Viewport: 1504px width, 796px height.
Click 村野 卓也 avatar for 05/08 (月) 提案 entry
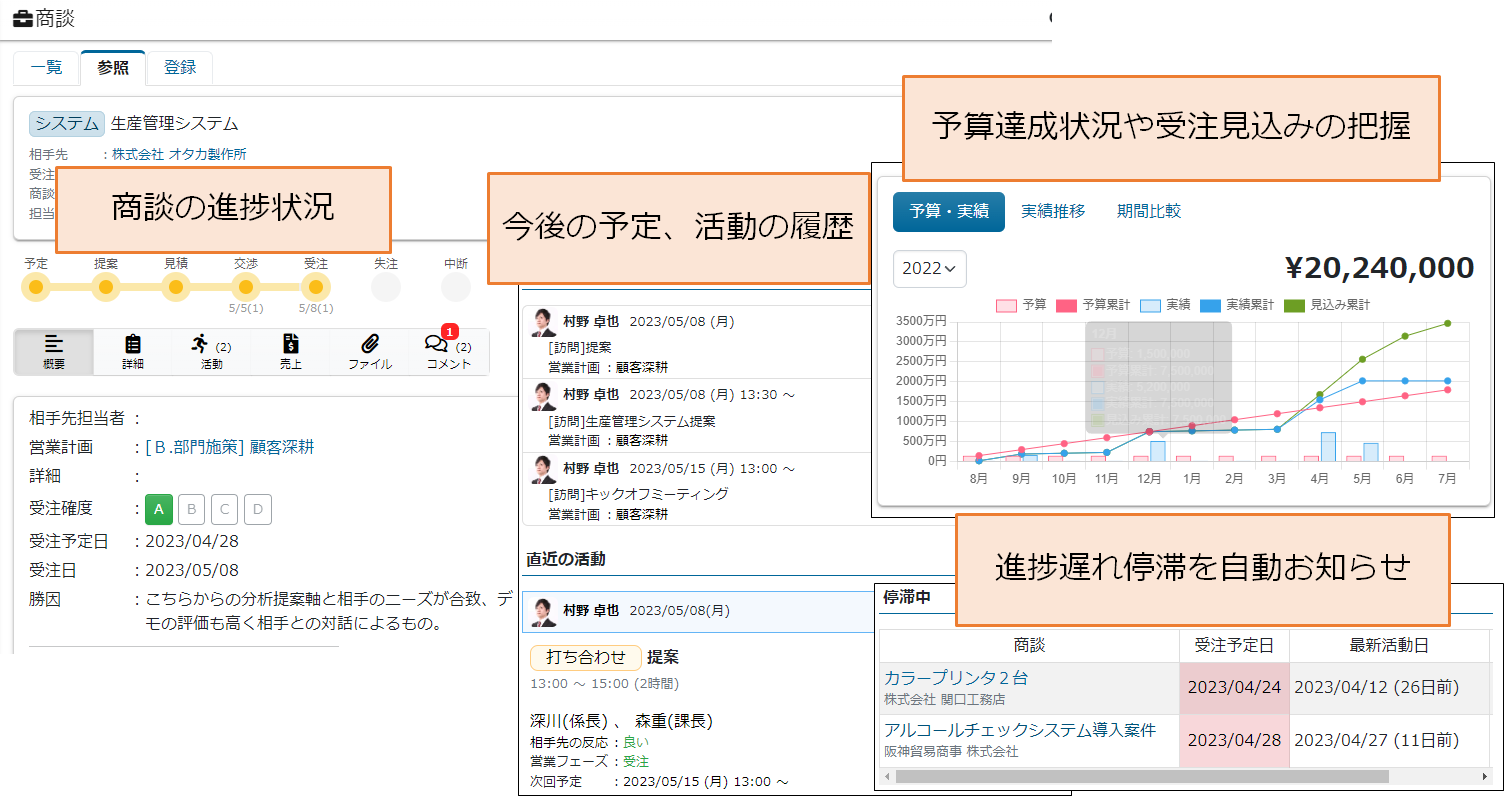[543, 322]
